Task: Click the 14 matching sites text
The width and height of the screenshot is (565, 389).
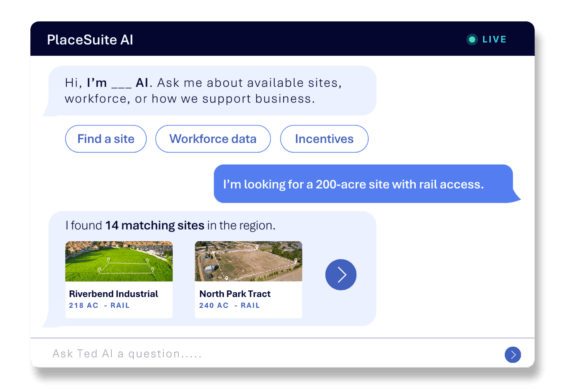Action: (155, 225)
